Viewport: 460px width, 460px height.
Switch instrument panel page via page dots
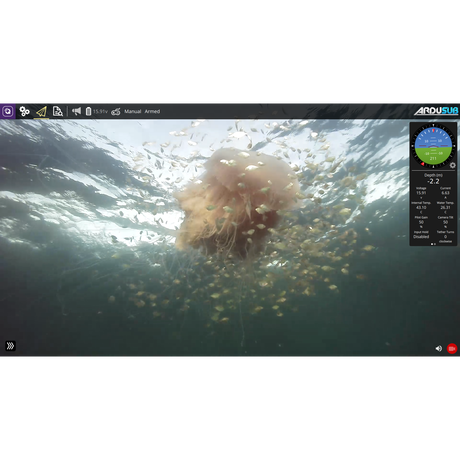tap(433, 244)
